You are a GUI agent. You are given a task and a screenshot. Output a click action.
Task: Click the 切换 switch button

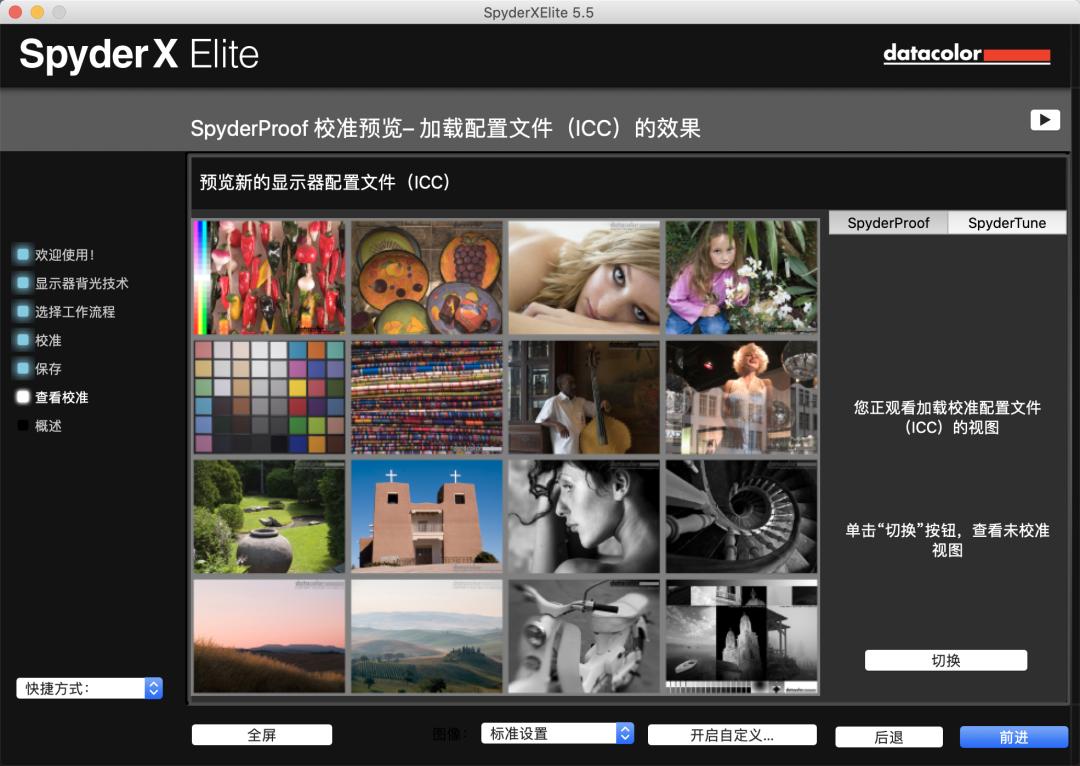946,661
